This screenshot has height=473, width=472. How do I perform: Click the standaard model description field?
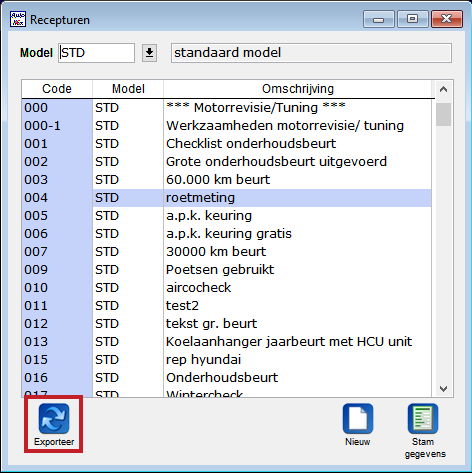point(311,53)
